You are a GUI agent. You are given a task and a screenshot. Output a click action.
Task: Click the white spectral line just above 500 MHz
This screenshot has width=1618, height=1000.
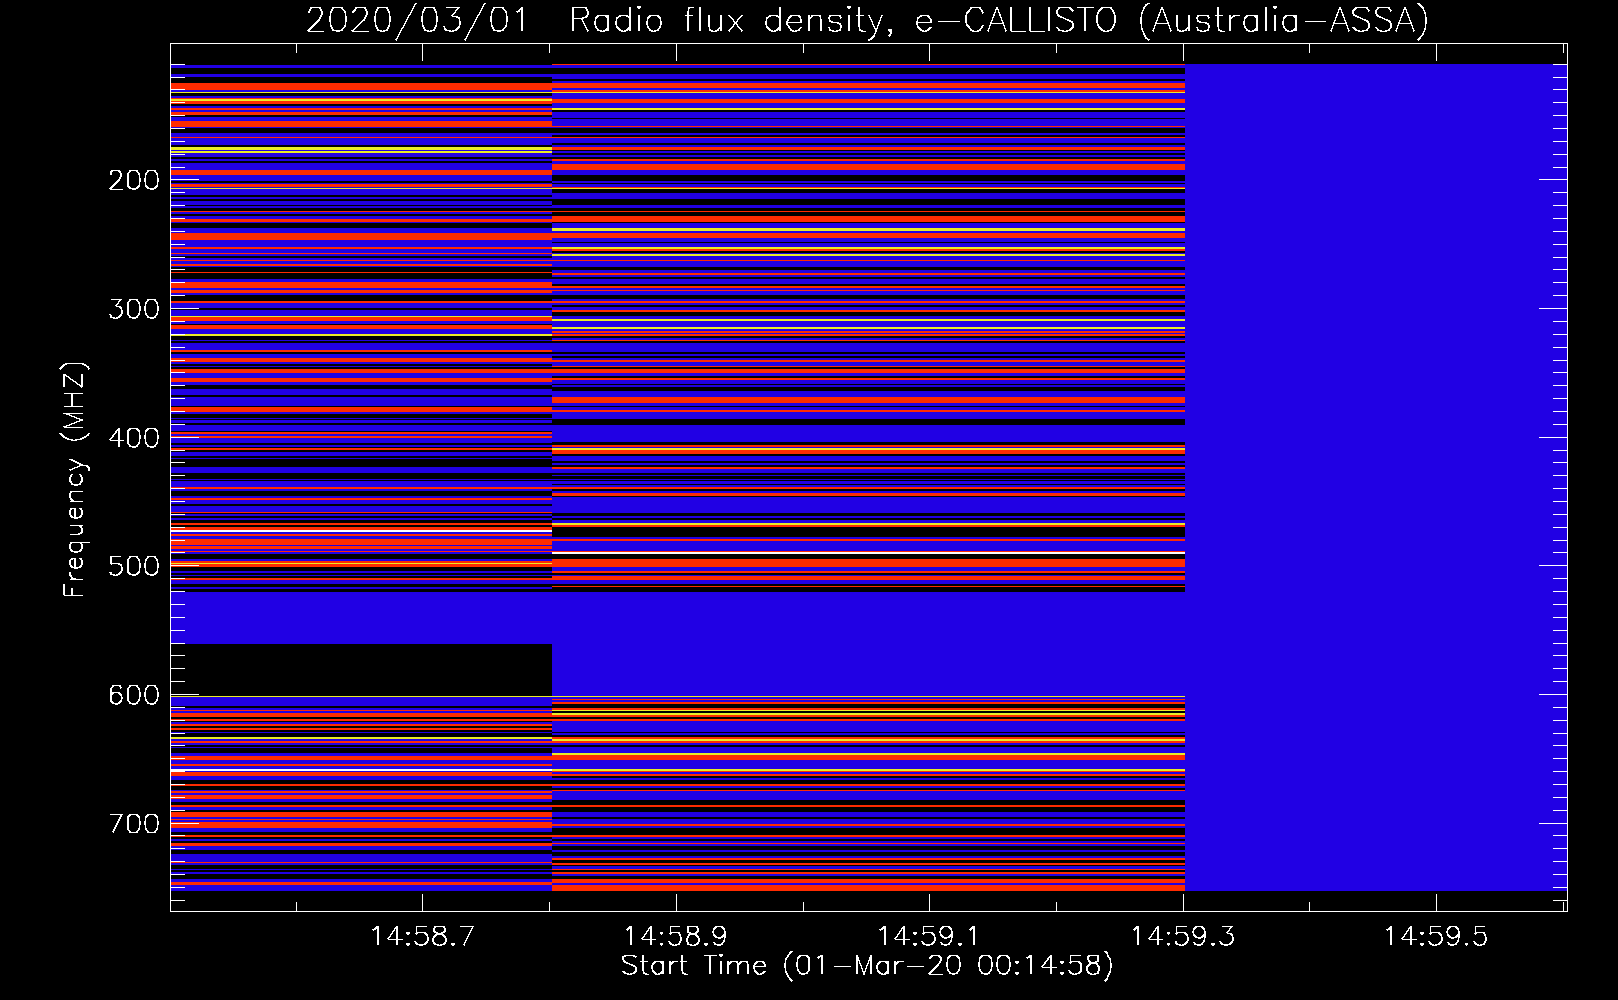[868, 552]
